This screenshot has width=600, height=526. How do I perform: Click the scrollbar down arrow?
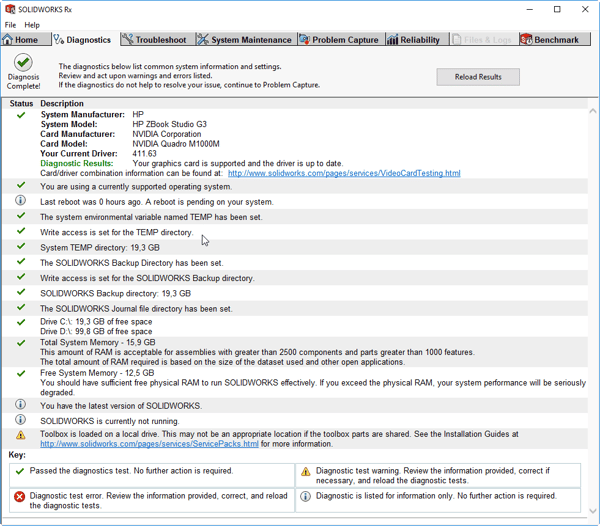click(x=593, y=511)
